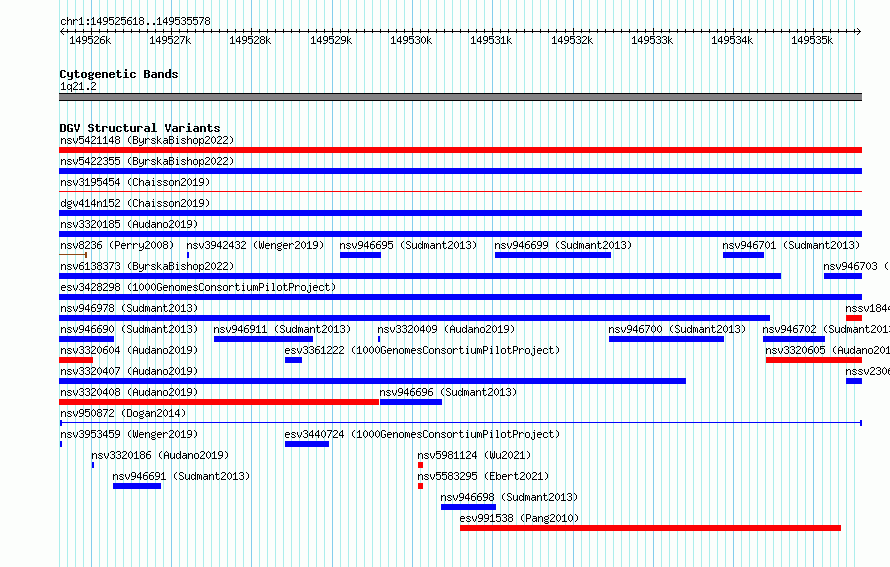The height and width of the screenshot is (567, 890).
Task: Click the blue bar under nsv946911
Action: (x=263, y=339)
